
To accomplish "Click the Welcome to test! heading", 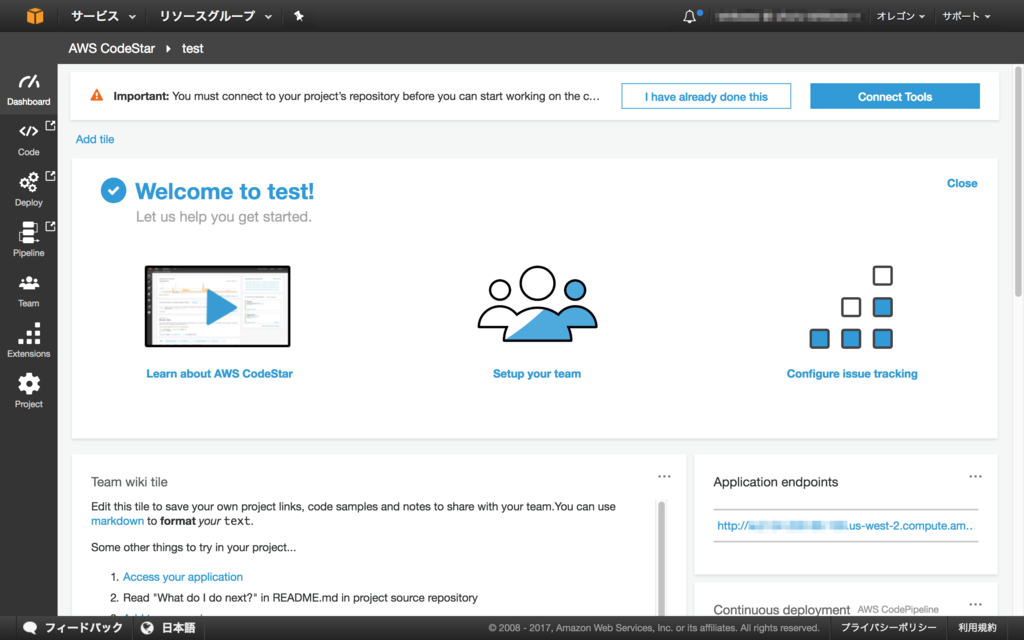I will tap(224, 191).
